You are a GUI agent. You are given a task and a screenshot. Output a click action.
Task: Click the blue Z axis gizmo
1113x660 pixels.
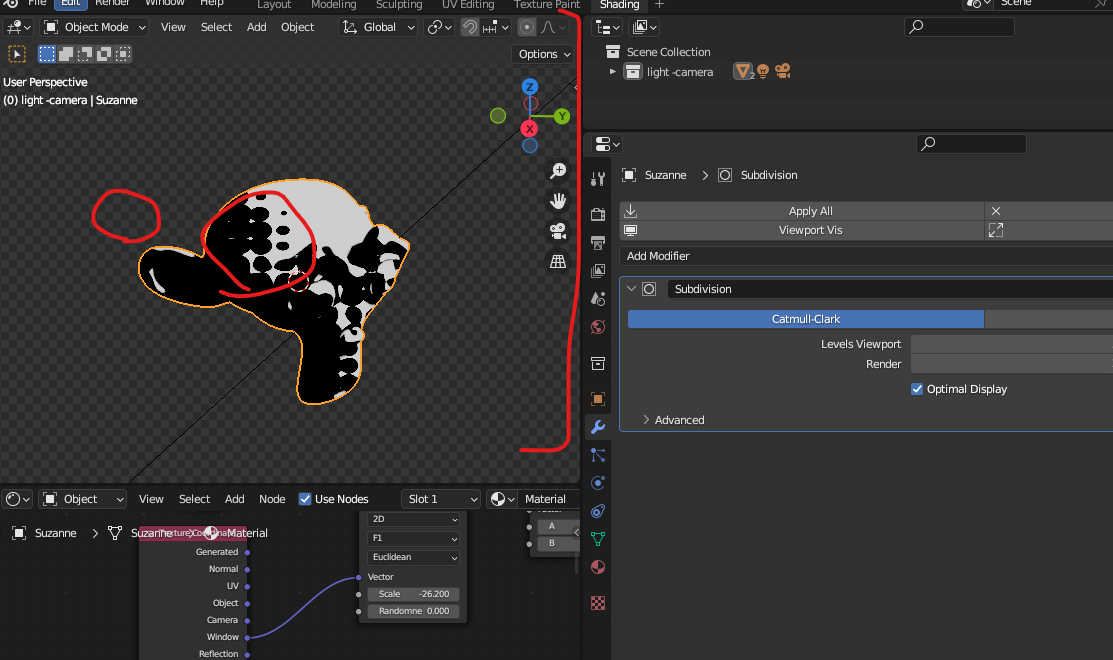530,87
